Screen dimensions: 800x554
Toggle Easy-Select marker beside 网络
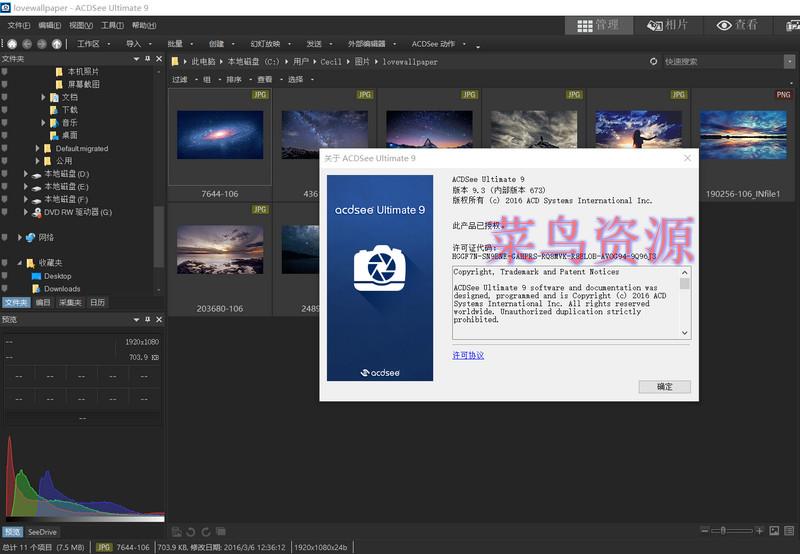(x=5, y=237)
